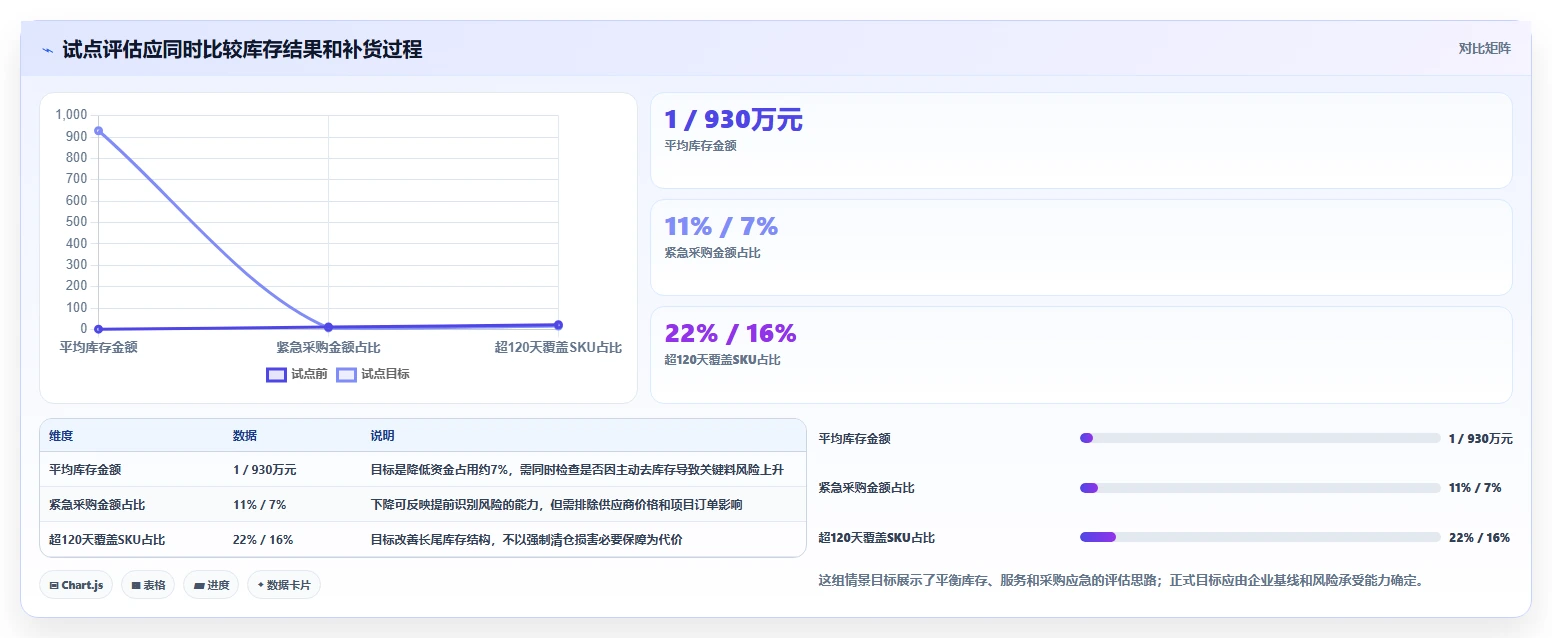Click the 数据 column header
Viewport: 1552px width, 638px height.
coord(245,436)
